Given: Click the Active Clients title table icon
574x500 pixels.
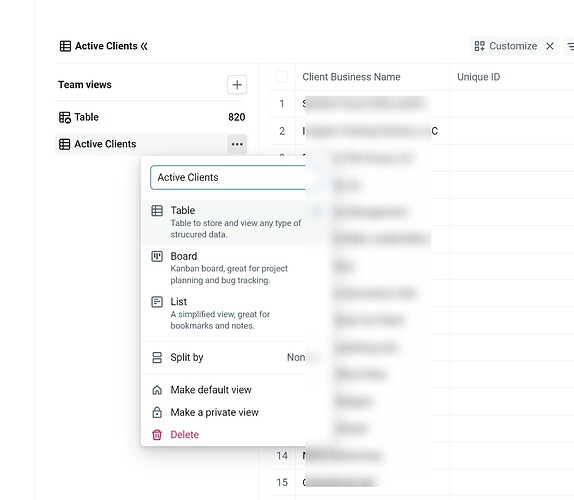Looking at the screenshot, I should pos(65,46).
